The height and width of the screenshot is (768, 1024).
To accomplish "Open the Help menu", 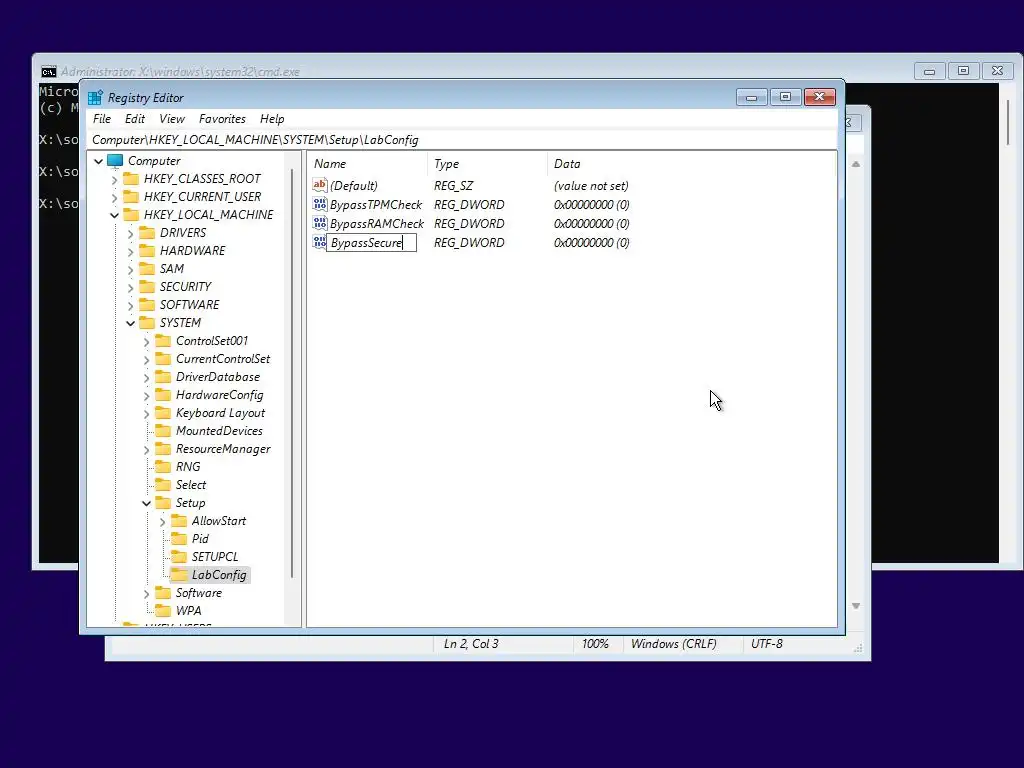I will tap(272, 119).
